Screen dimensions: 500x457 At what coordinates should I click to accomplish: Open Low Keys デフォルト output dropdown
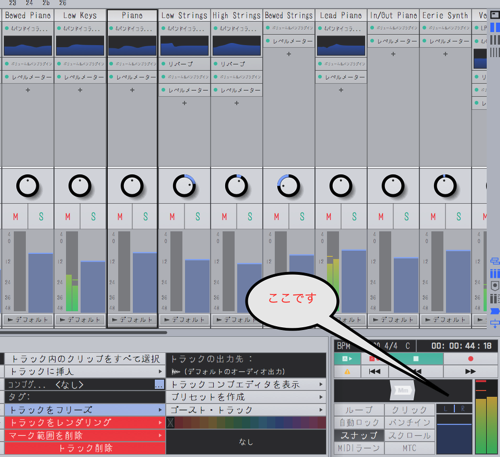(80, 320)
